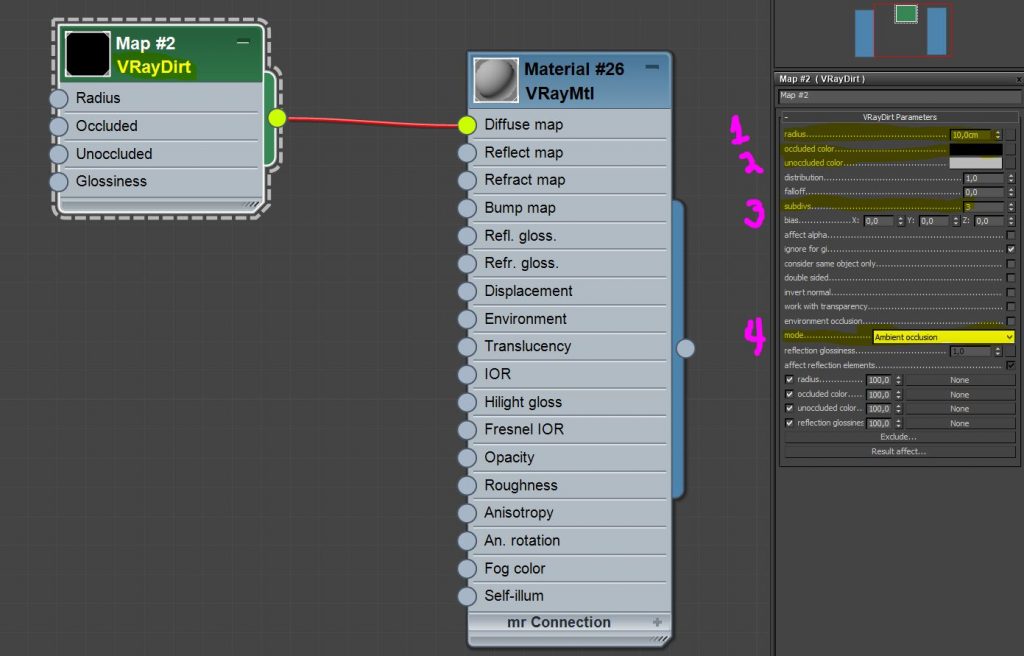Click the VRayDirt node output socket
Viewport: 1024px width, 656px height.
coord(277,118)
